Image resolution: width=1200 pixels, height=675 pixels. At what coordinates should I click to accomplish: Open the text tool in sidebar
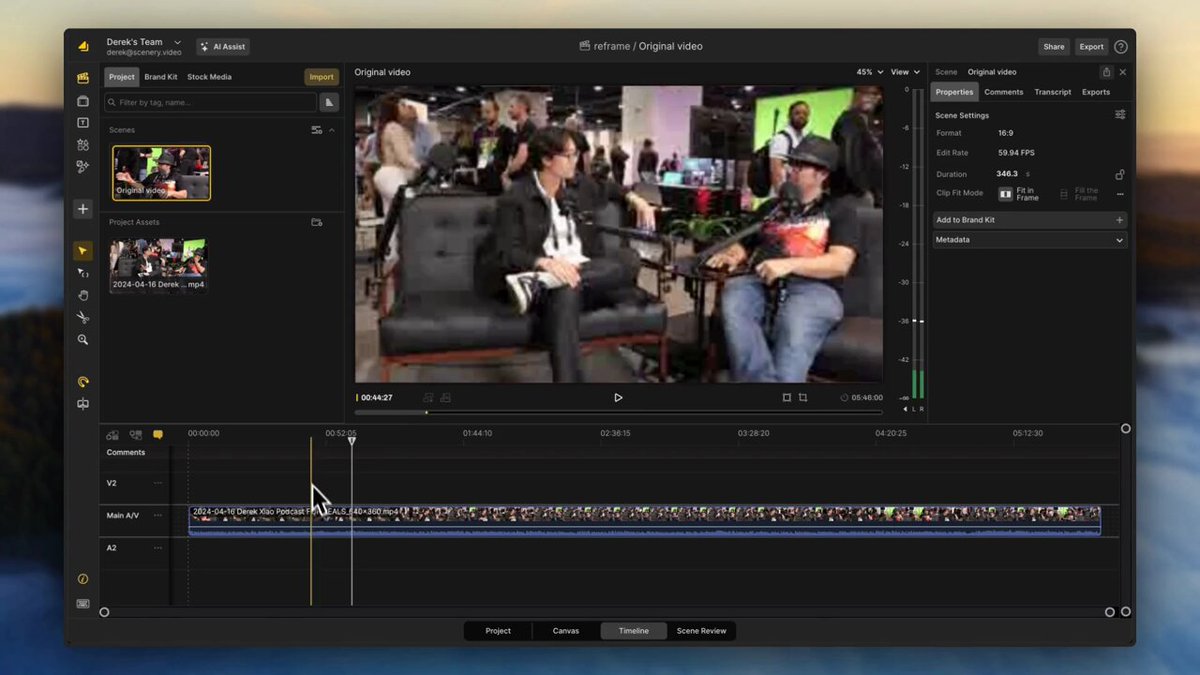click(83, 122)
